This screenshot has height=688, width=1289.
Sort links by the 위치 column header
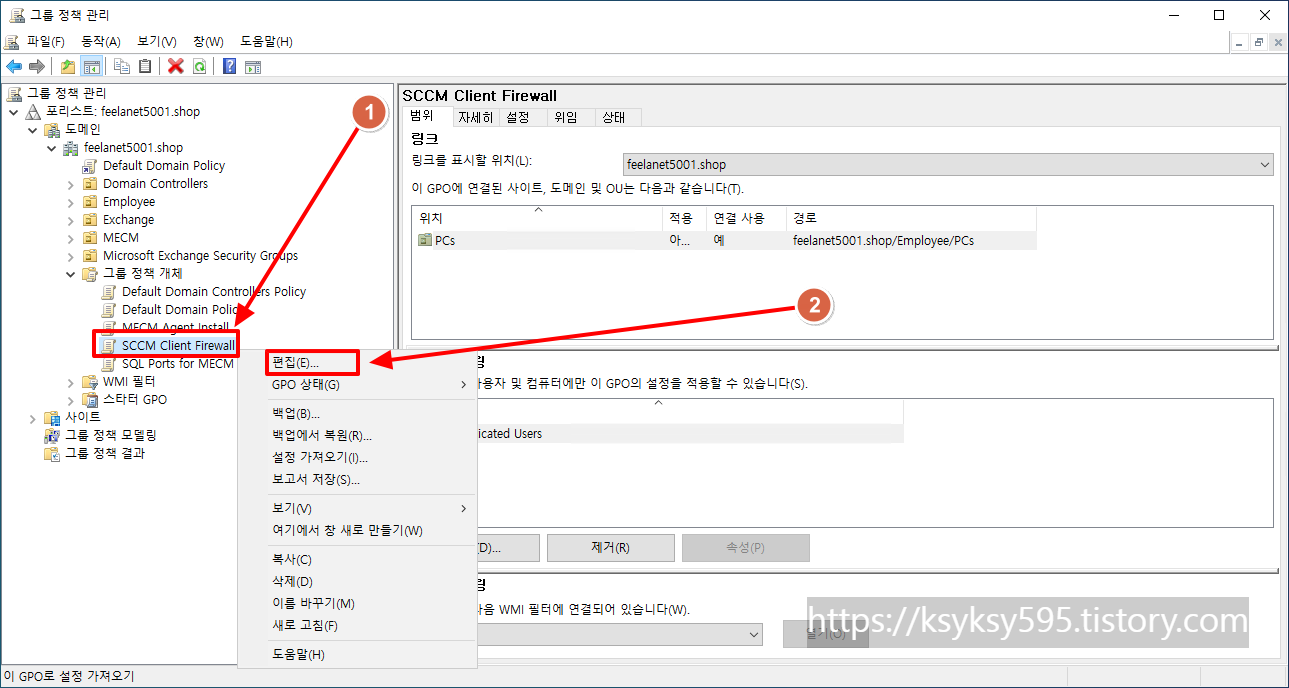537,218
